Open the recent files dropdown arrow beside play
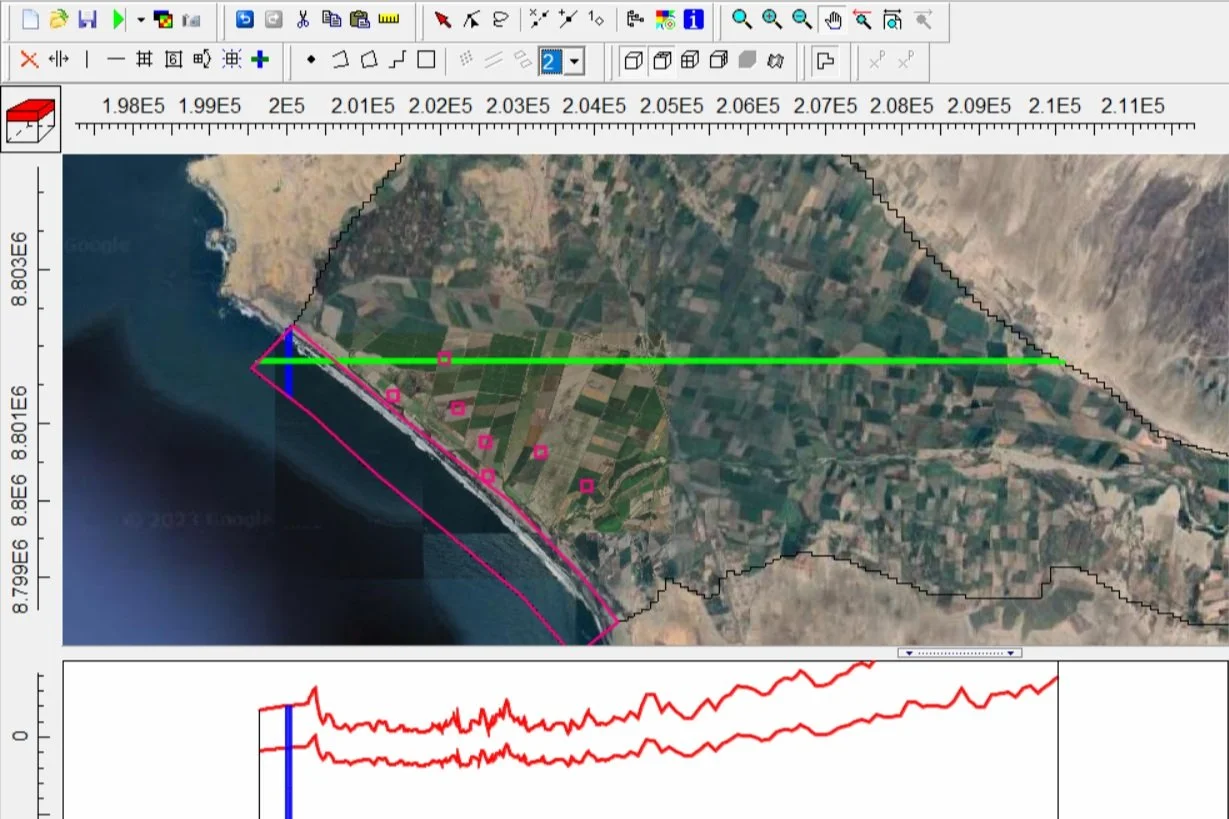The width and height of the screenshot is (1229, 819). coord(140,18)
